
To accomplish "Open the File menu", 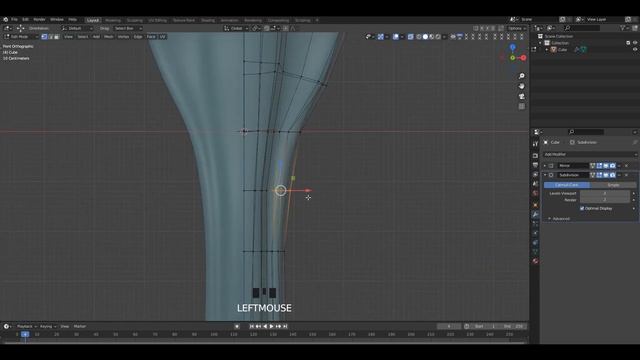I will click(x=14, y=20).
